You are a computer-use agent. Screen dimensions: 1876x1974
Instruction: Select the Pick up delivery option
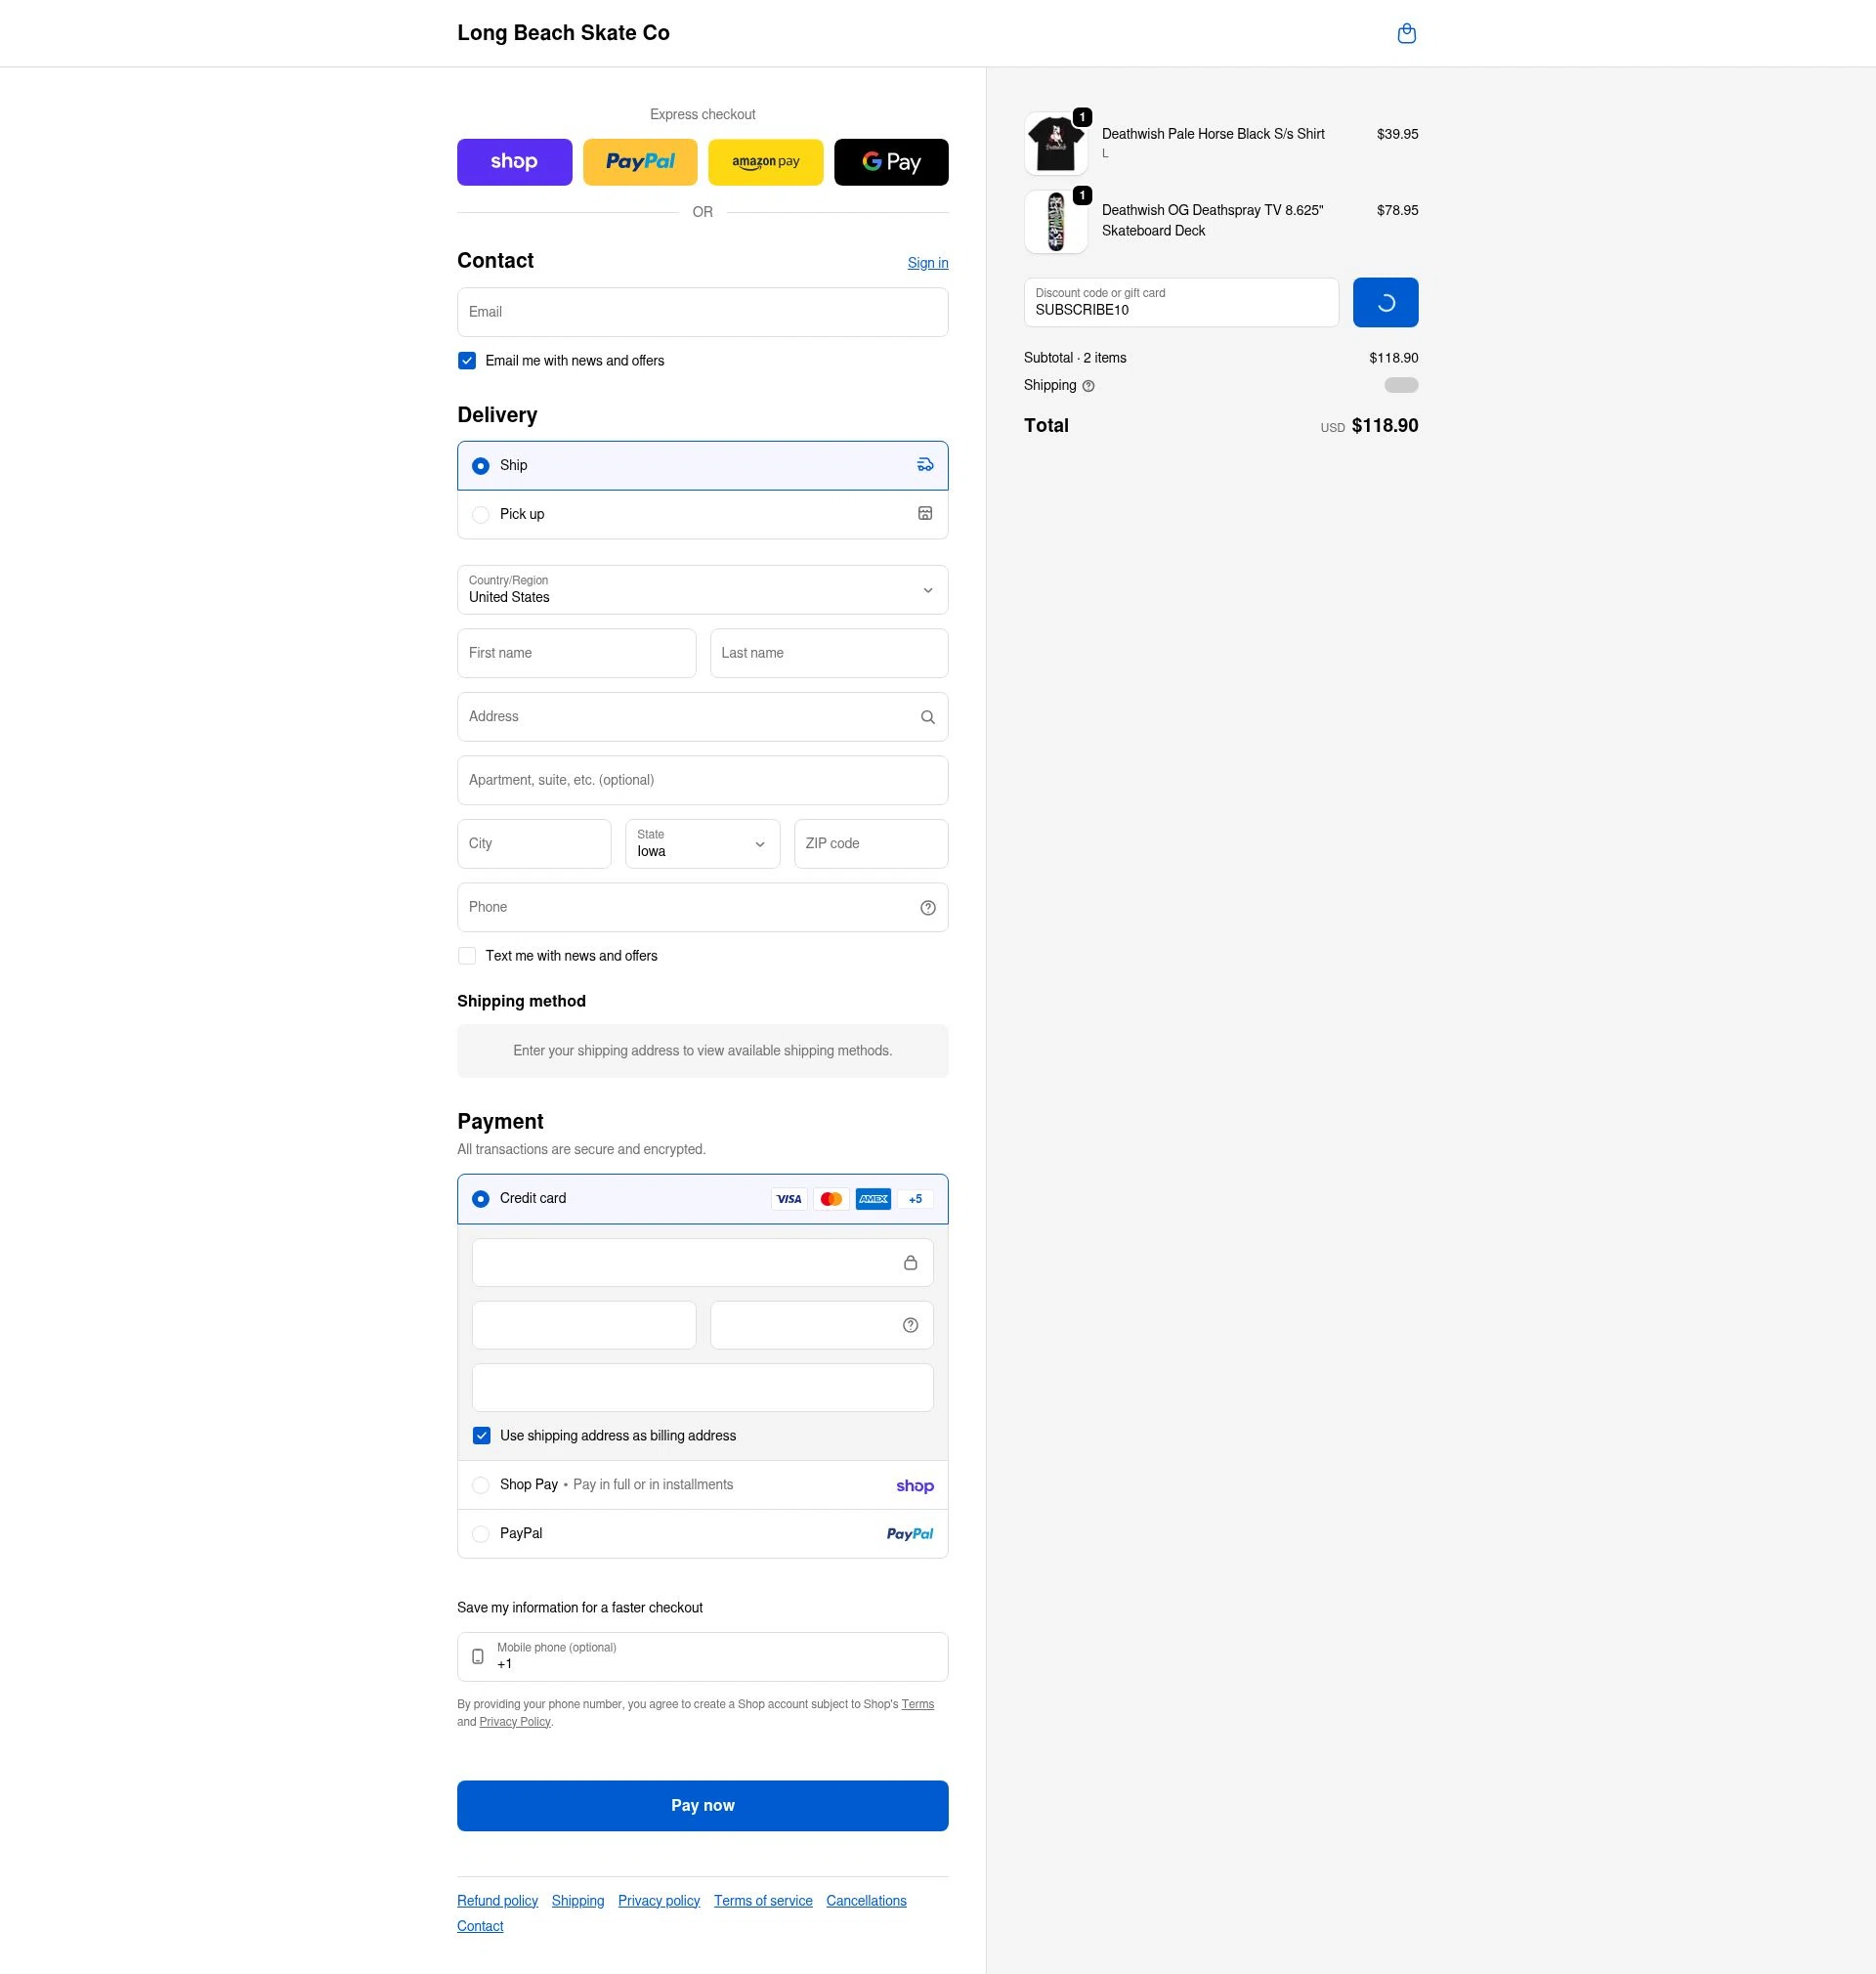pyautogui.click(x=480, y=514)
